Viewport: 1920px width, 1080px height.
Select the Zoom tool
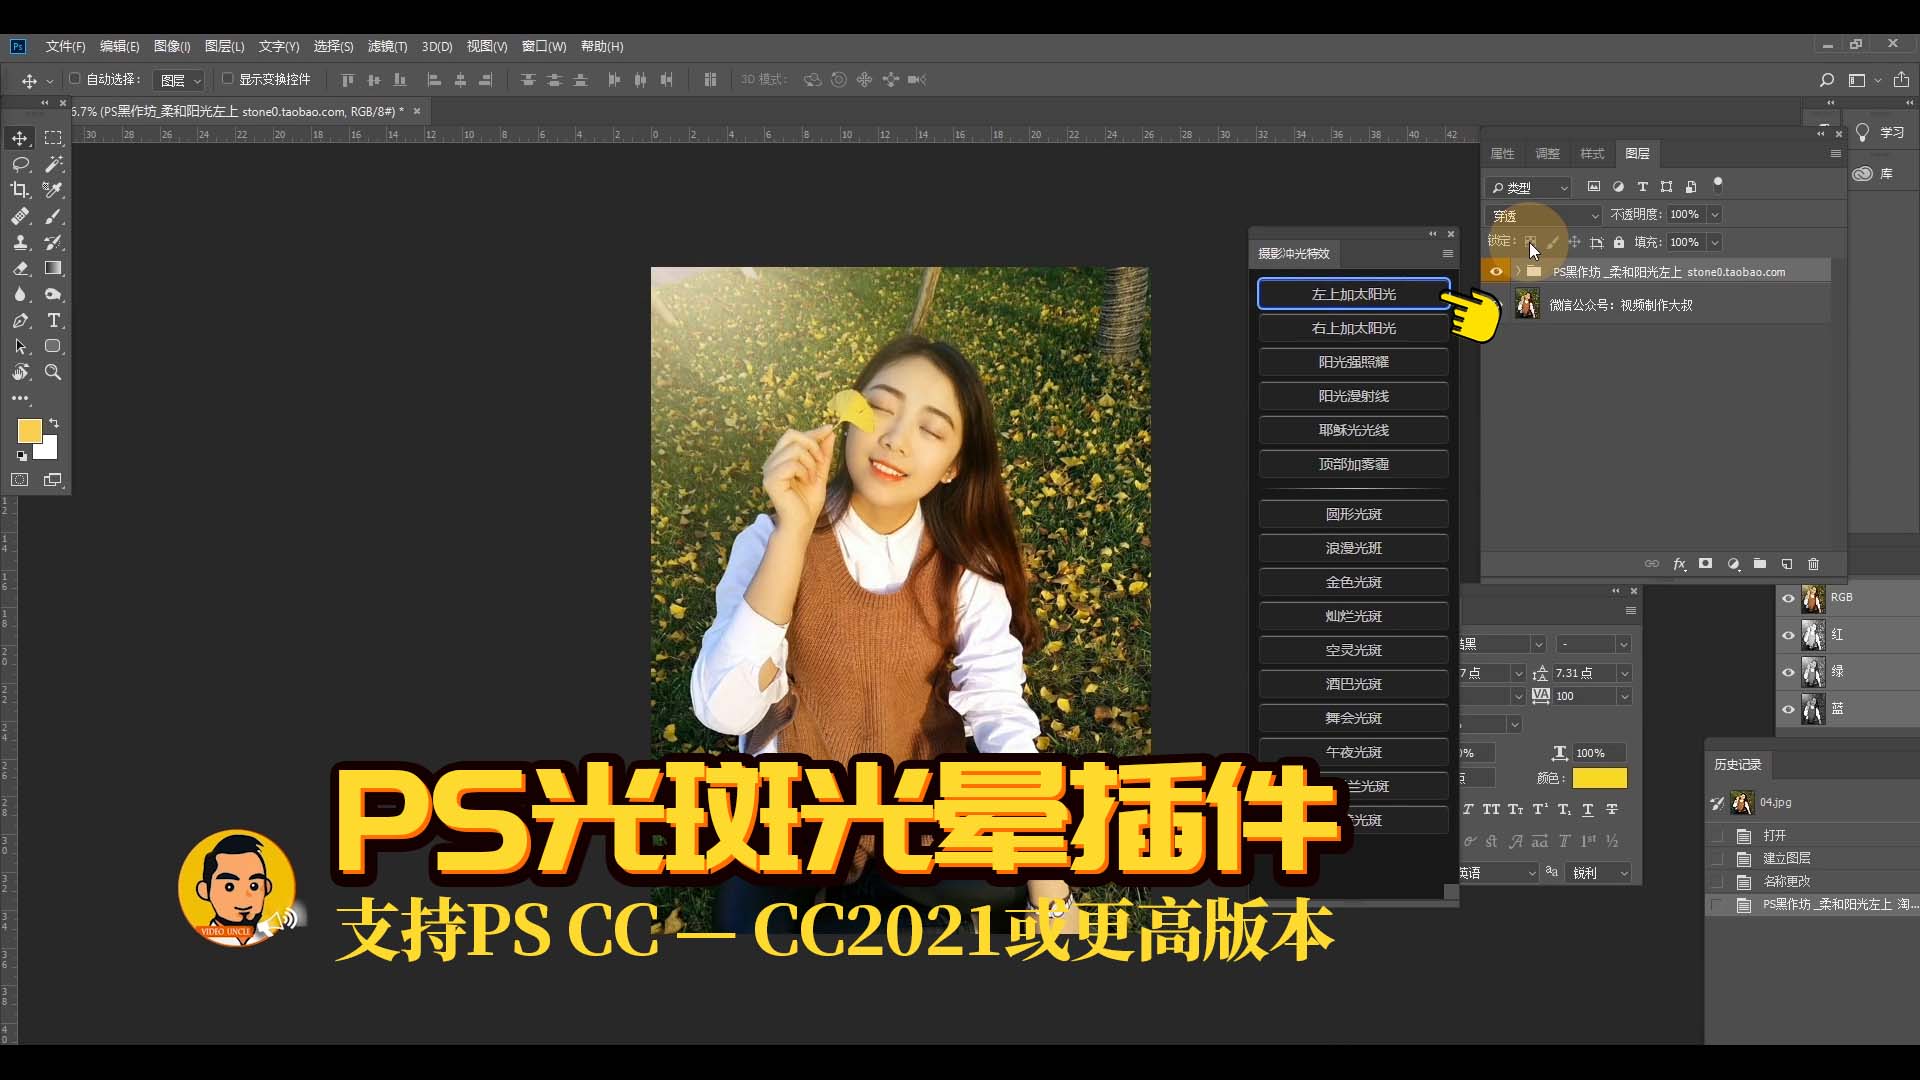click(53, 372)
